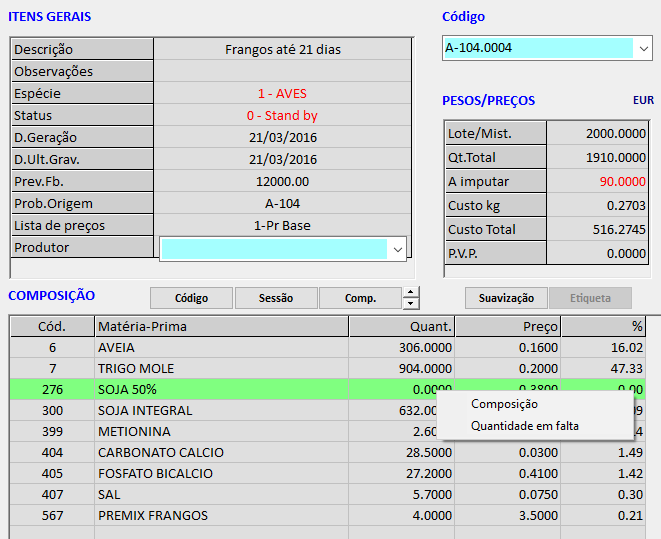Image resolution: width=661 pixels, height=539 pixels.
Task: Click the Suavização button
Action: pos(506,298)
